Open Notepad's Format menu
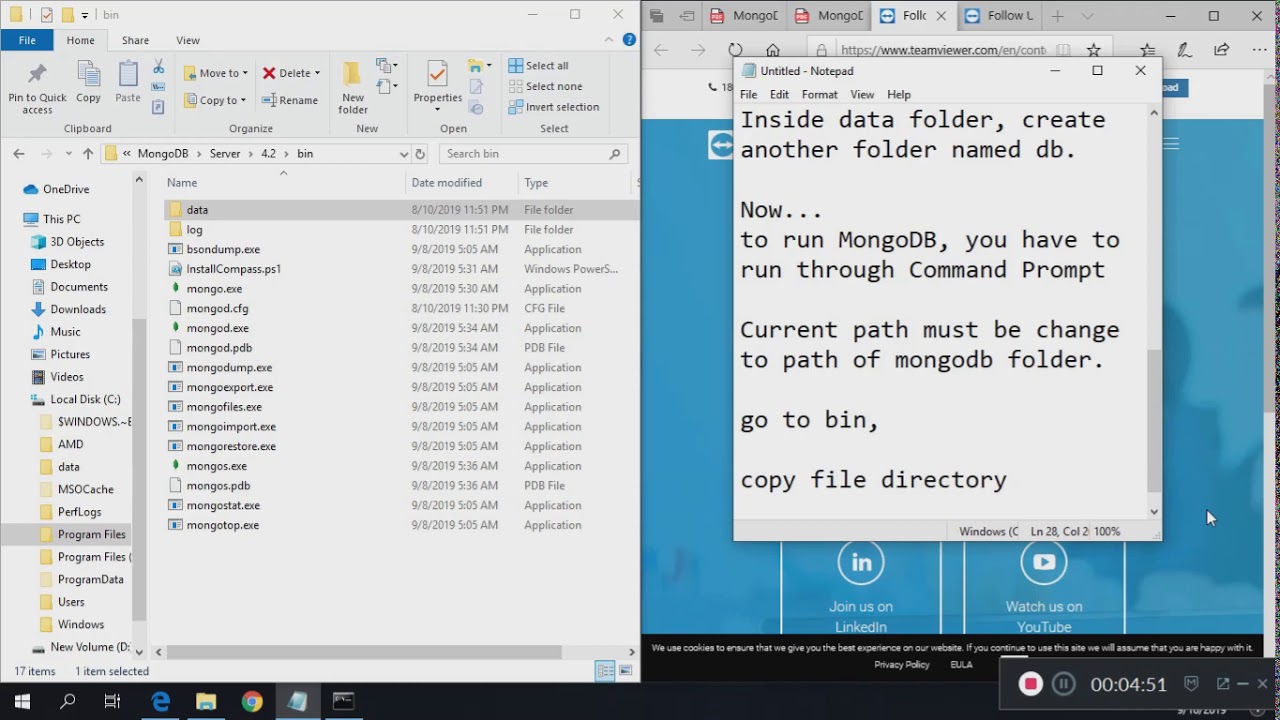This screenshot has height=720, width=1280. pos(819,94)
